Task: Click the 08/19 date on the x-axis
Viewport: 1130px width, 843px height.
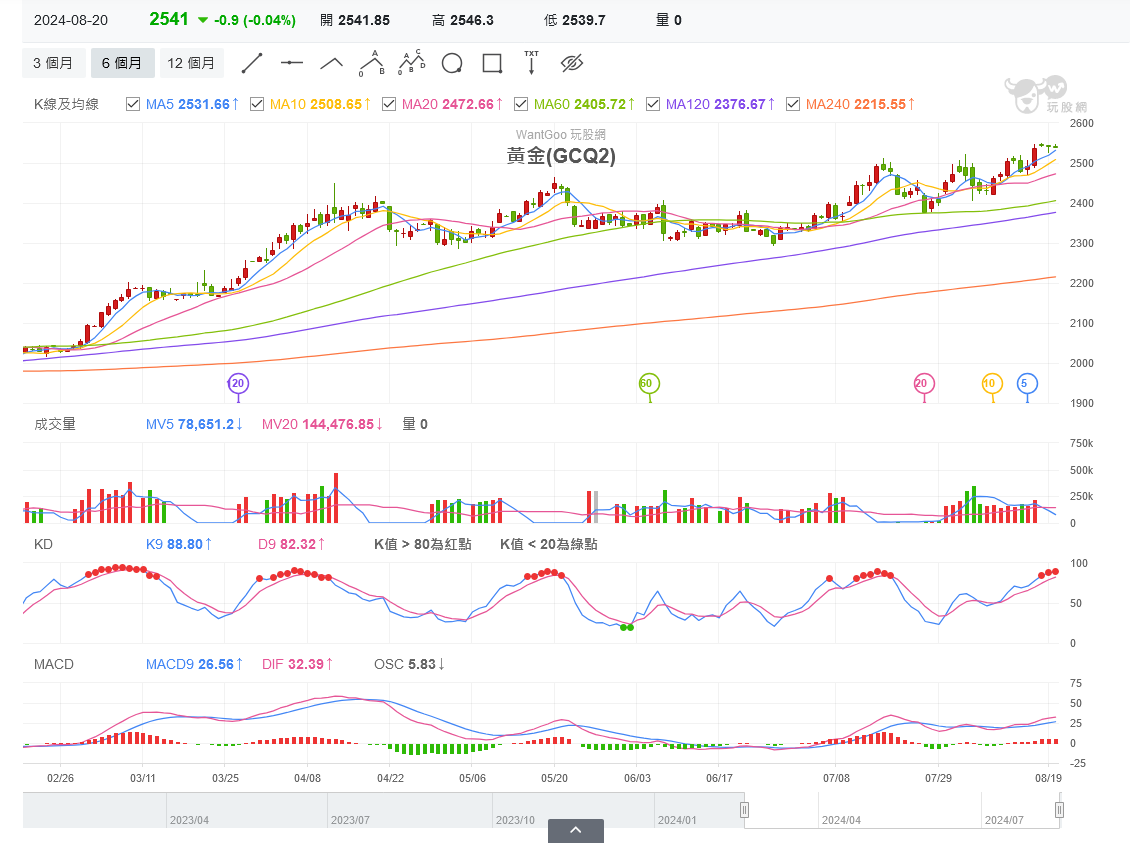Action: point(1049,778)
